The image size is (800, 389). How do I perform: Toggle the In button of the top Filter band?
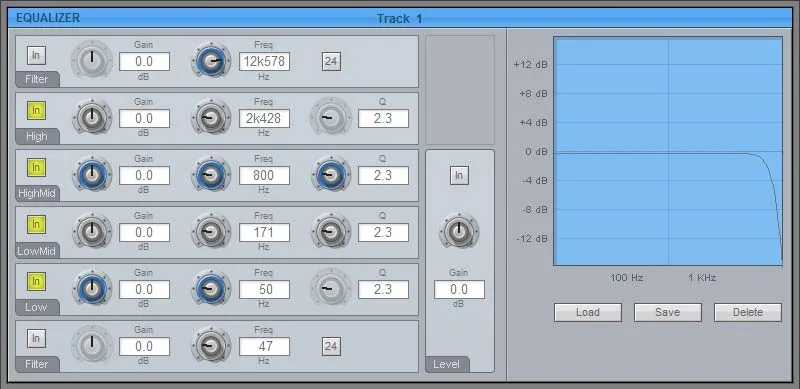[36, 56]
